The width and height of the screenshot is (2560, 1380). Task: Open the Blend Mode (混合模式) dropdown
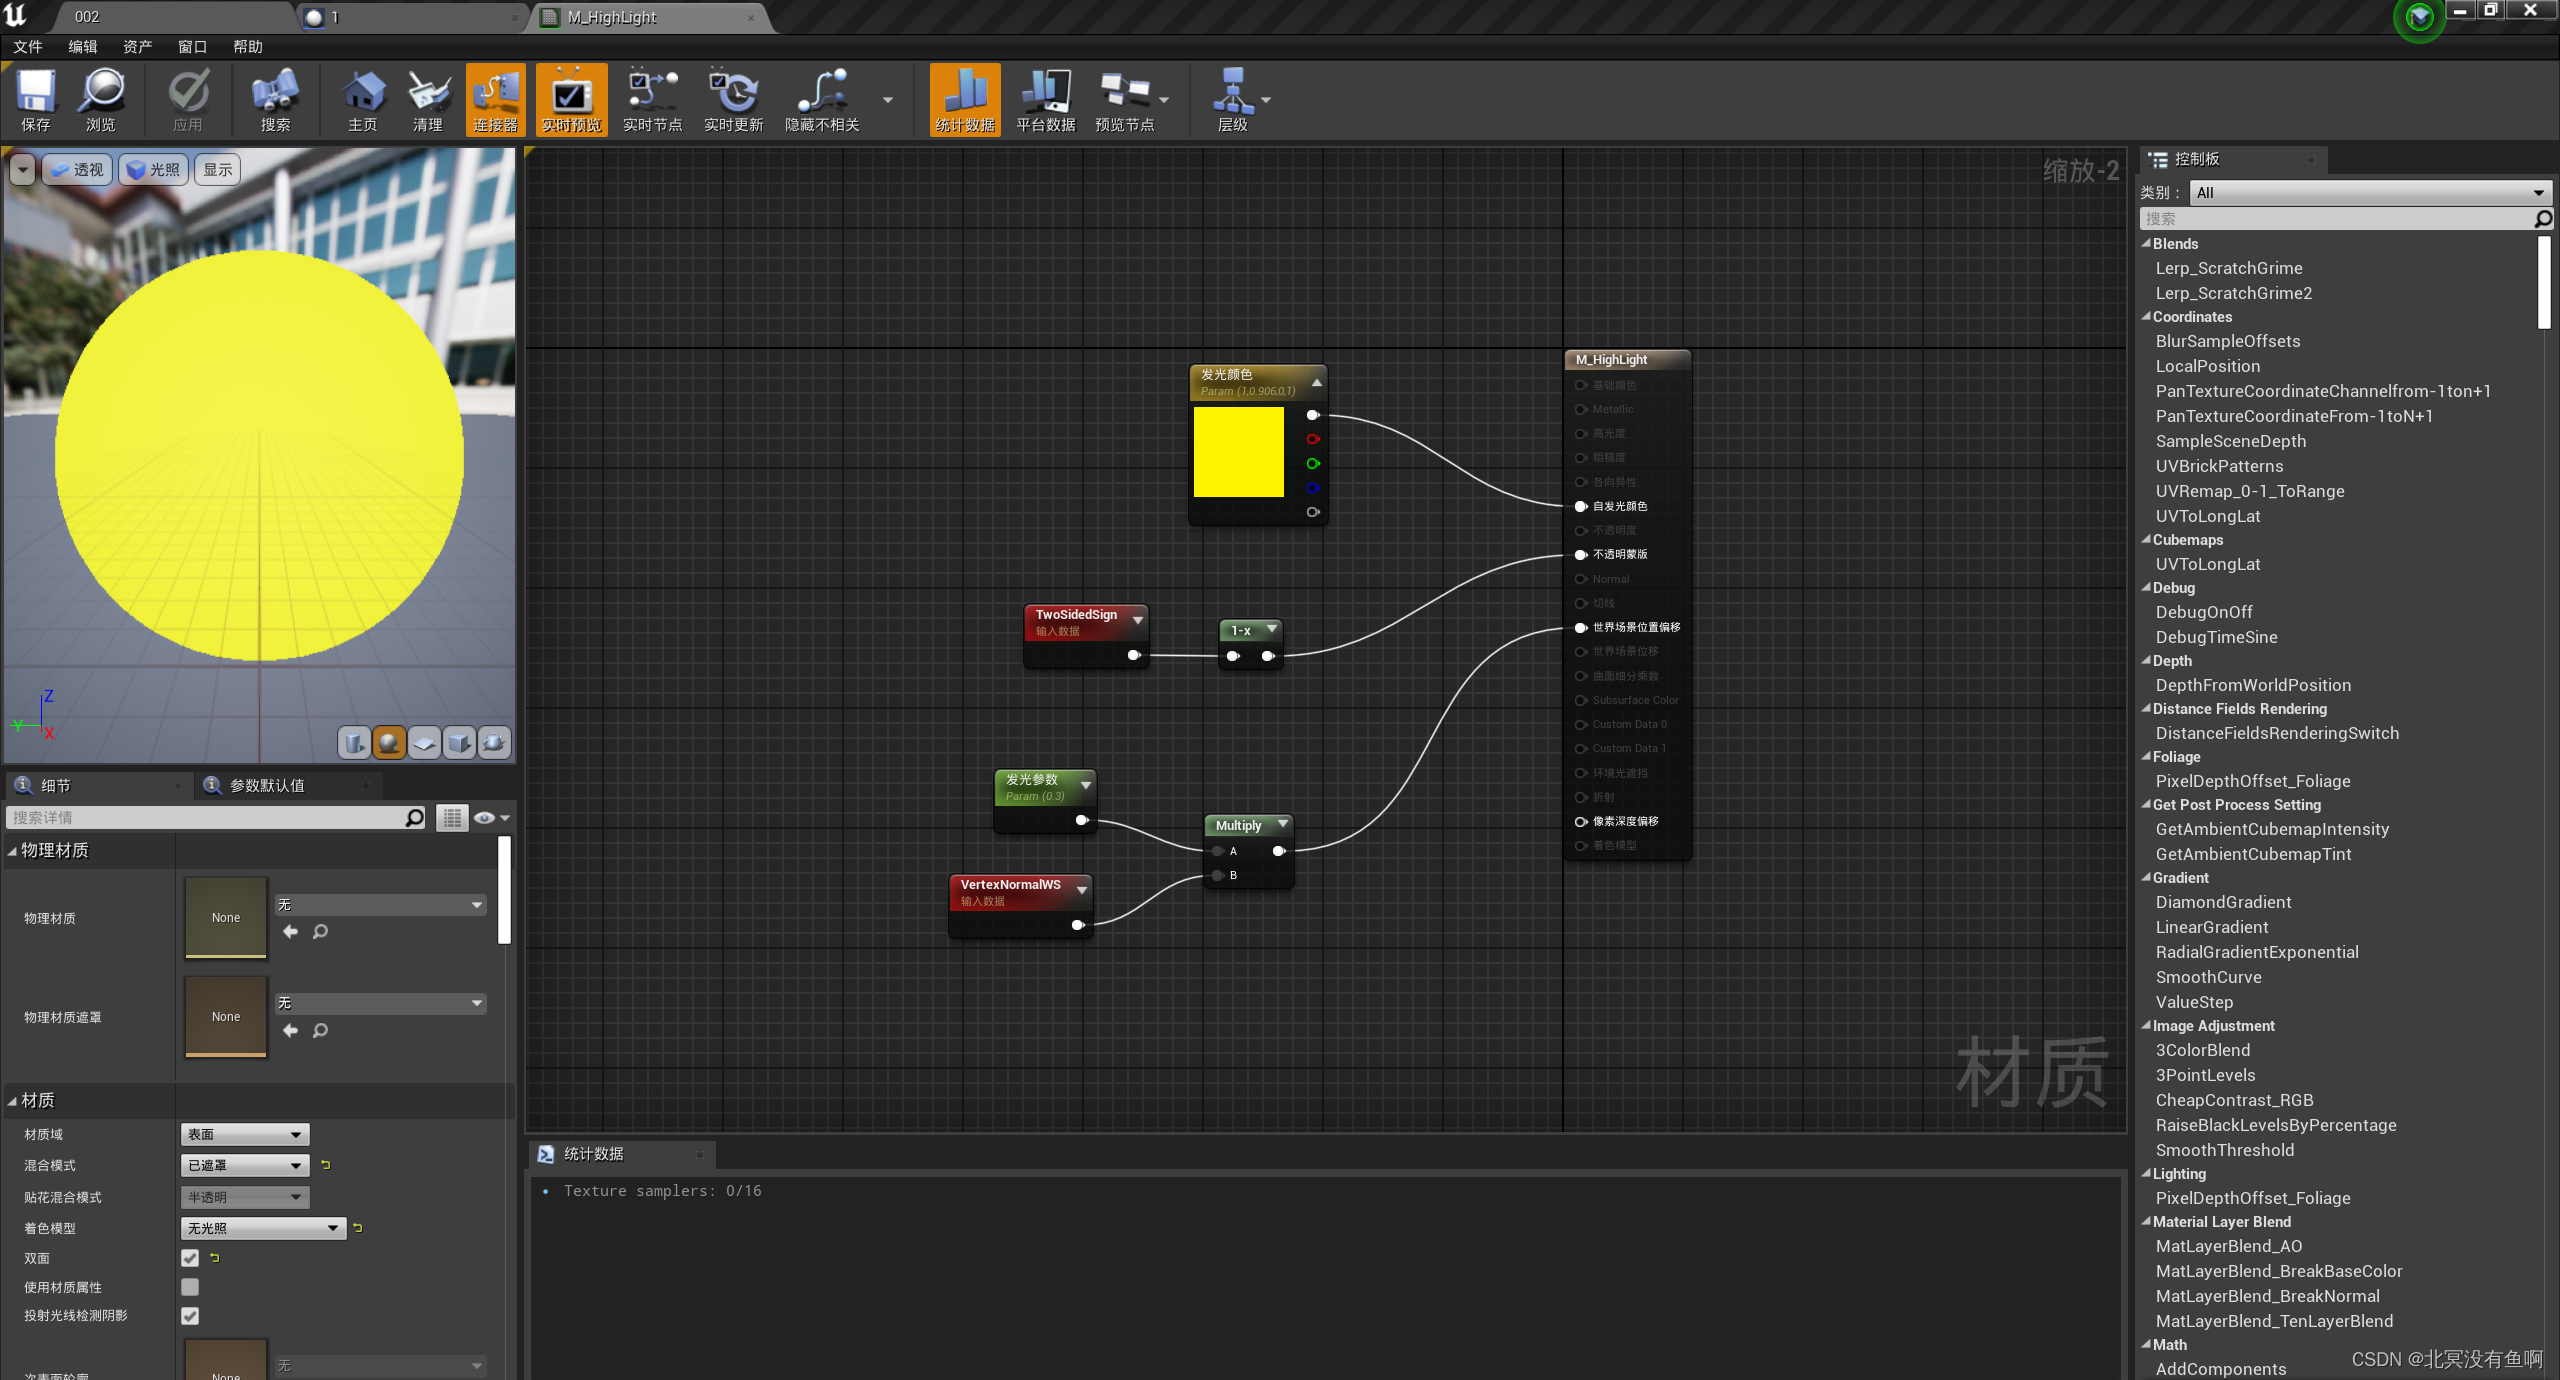point(245,1165)
